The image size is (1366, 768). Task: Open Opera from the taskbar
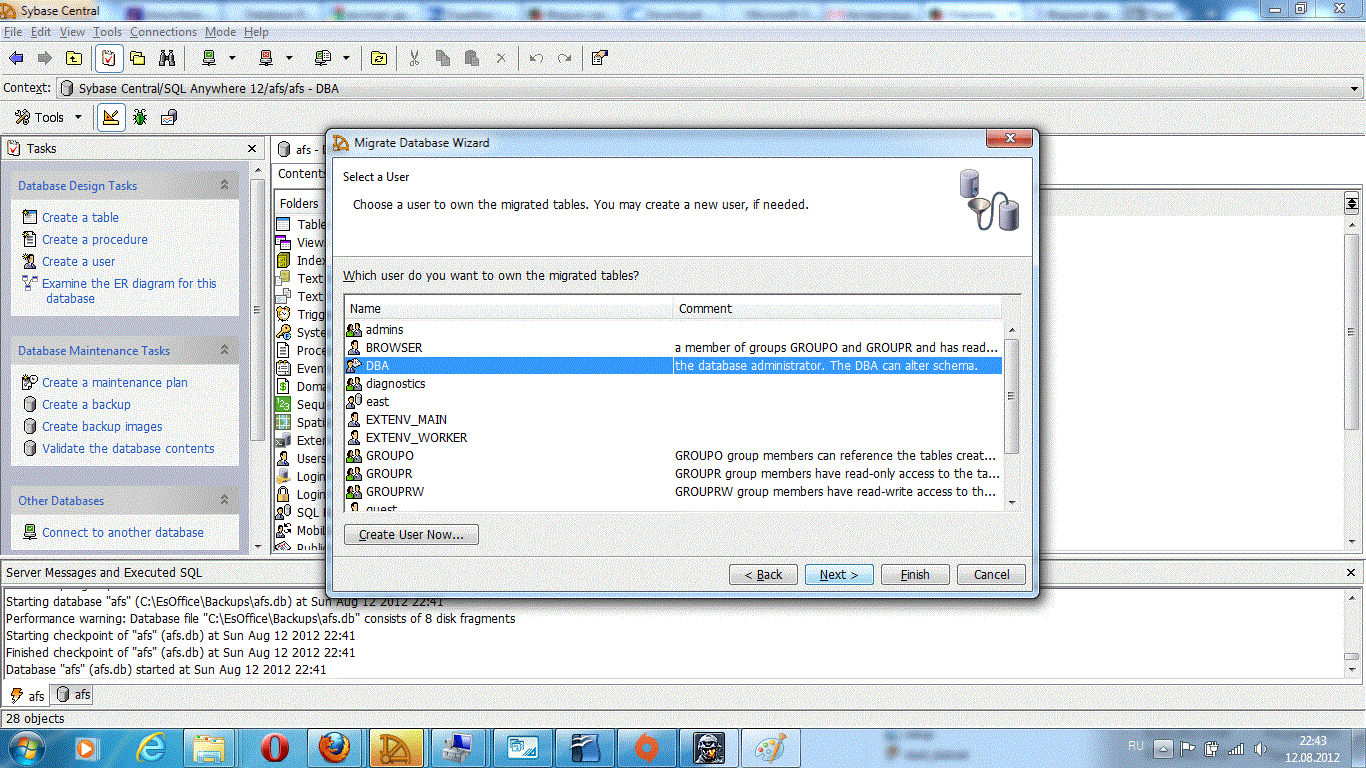(275, 747)
